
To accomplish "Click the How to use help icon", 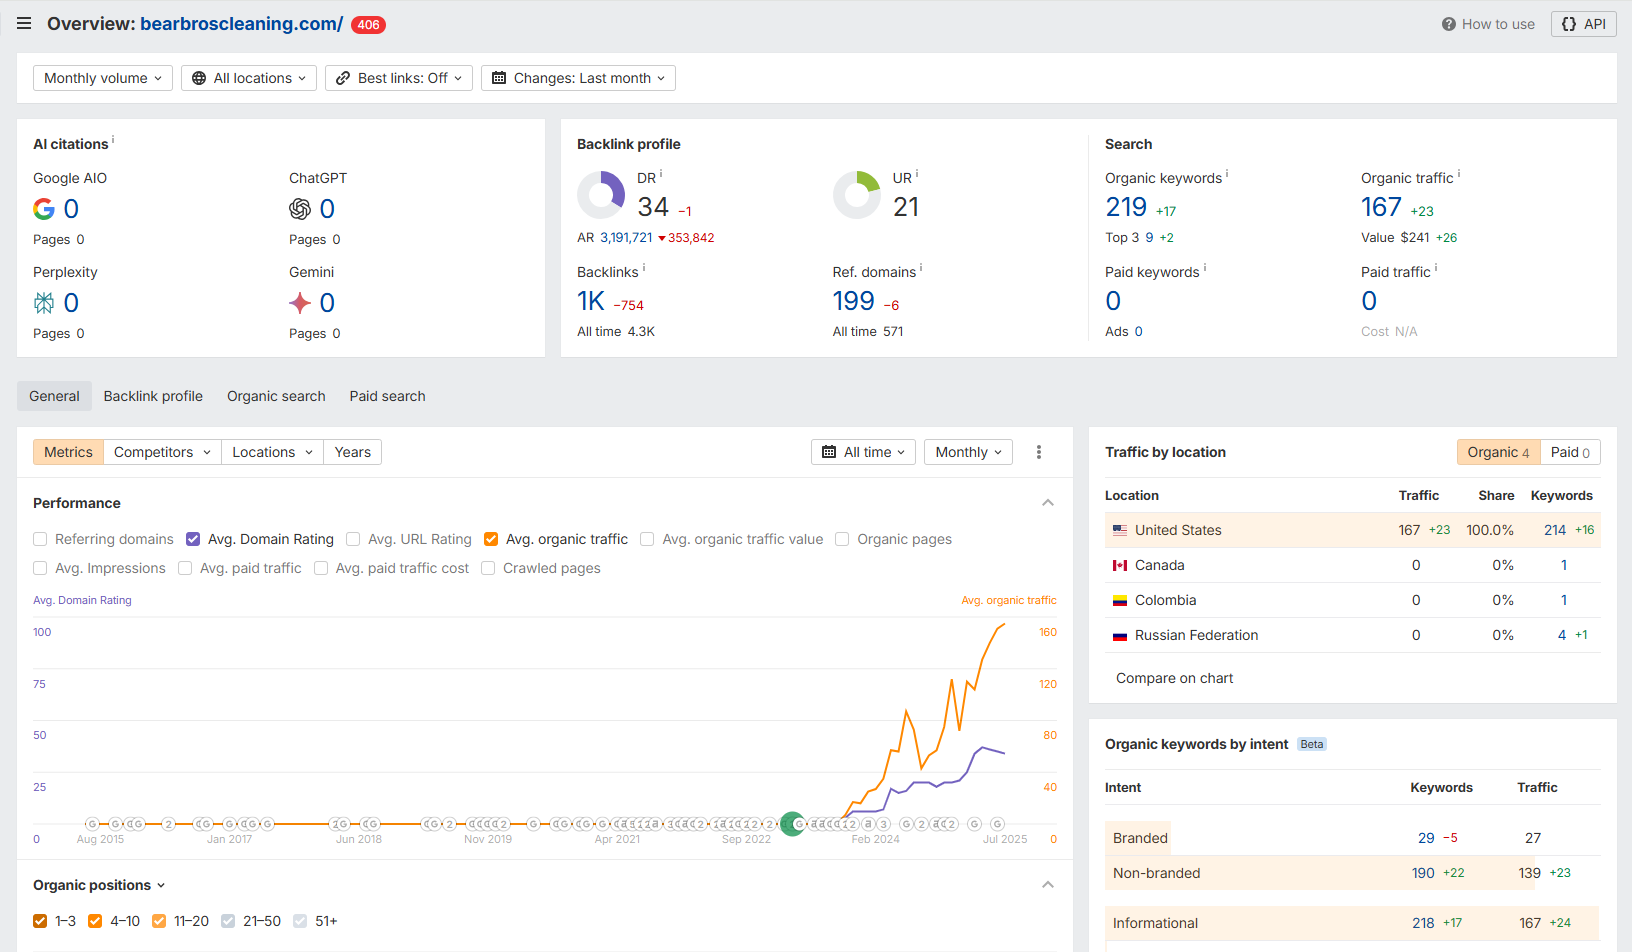I will [x=1448, y=24].
